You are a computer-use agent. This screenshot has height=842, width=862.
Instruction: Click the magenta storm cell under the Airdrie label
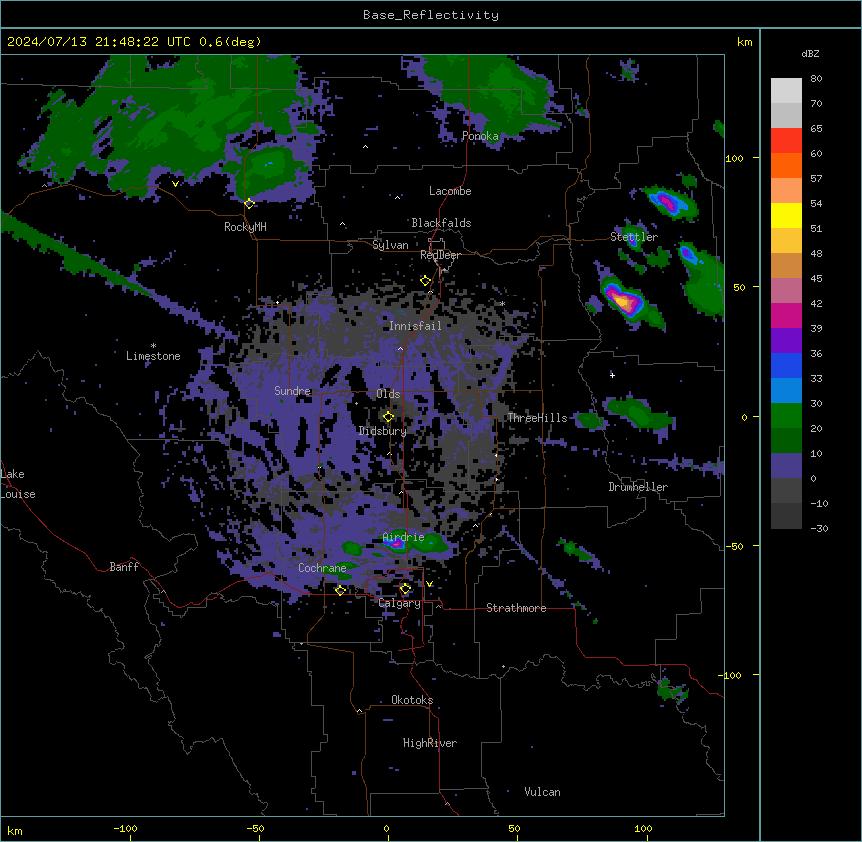pyautogui.click(x=395, y=544)
